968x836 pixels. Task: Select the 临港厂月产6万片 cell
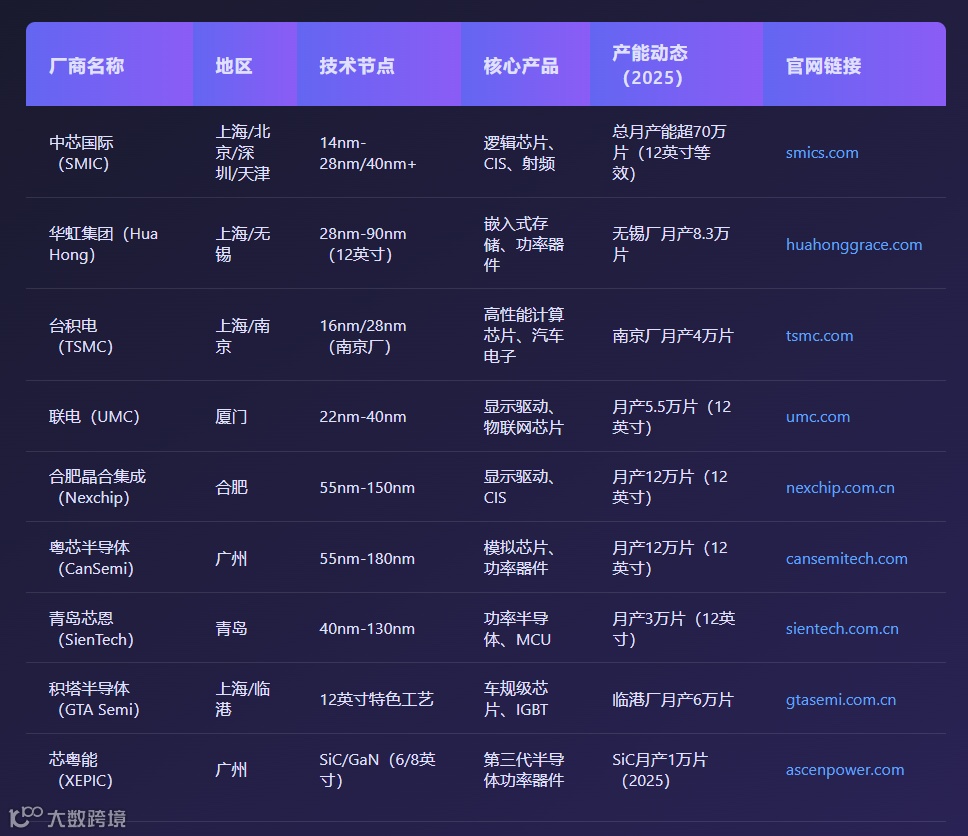pos(677,699)
